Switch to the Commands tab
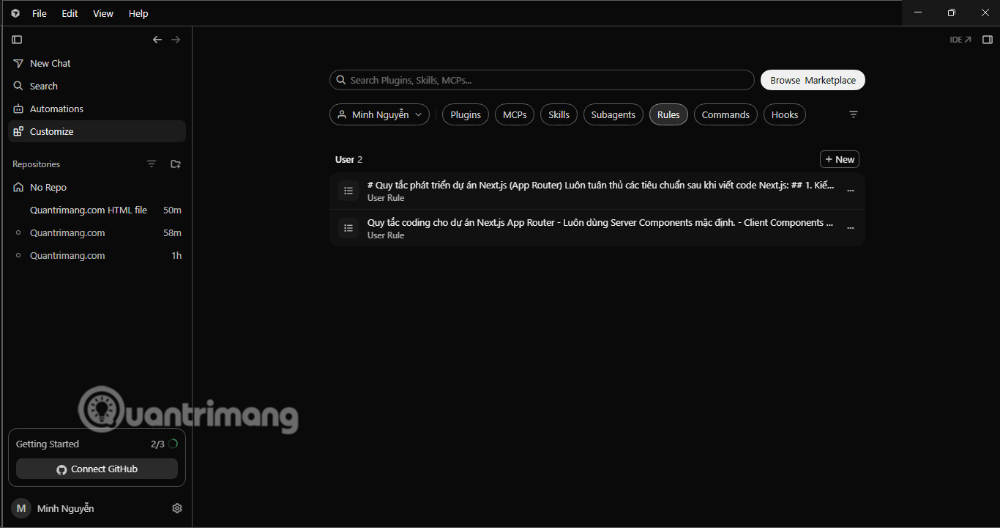This screenshot has width=1000, height=528. 726,115
